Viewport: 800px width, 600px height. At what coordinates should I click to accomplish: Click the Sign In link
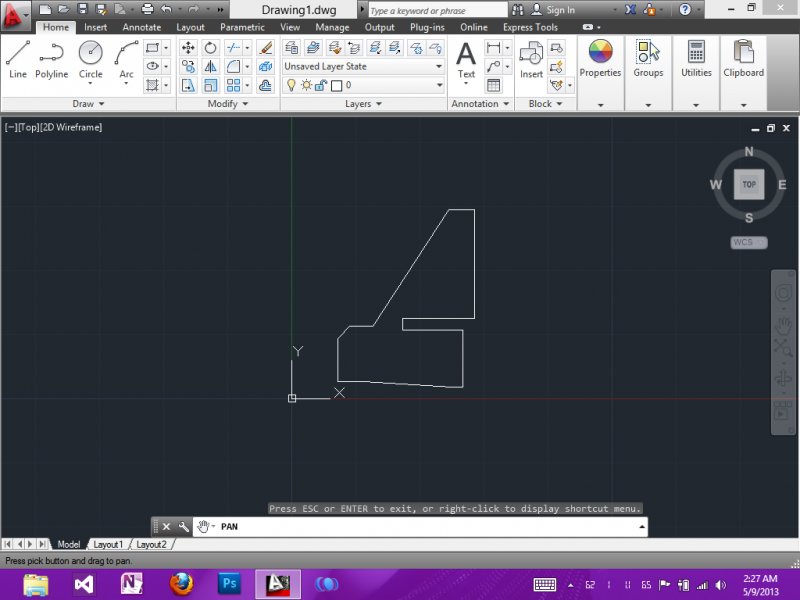pos(560,10)
